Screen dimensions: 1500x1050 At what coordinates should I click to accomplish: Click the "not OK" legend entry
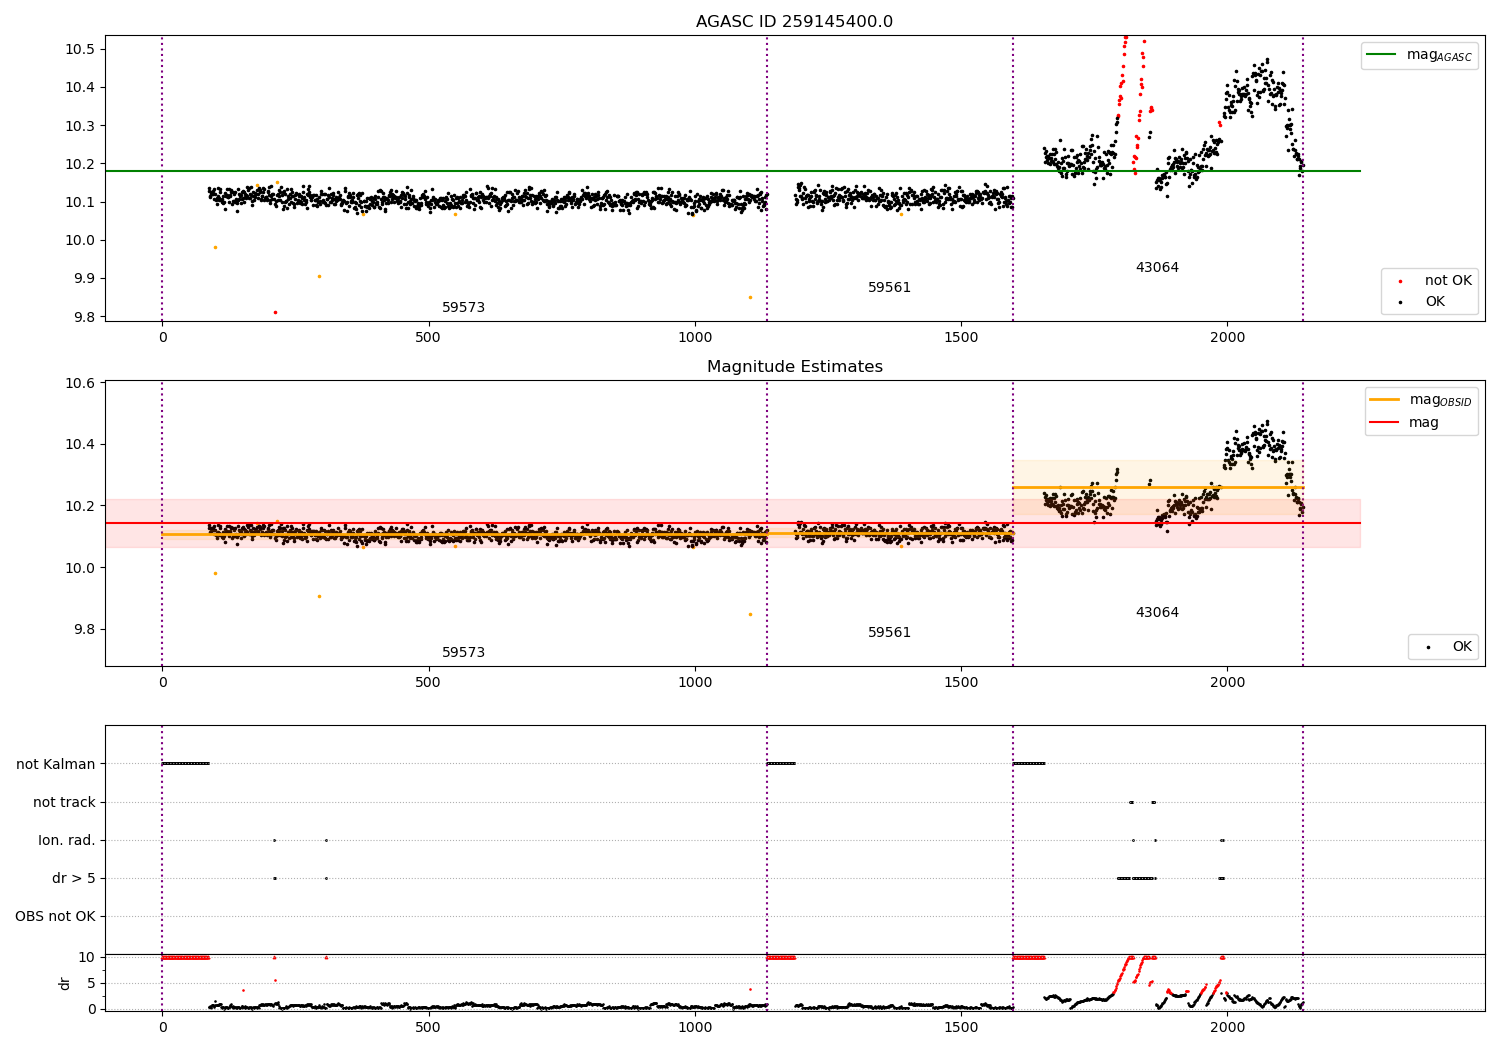tap(1435, 281)
